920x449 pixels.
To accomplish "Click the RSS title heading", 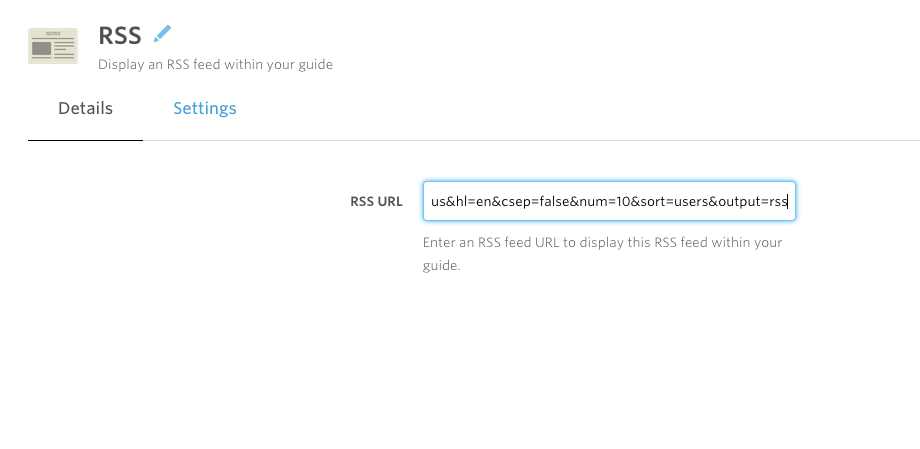I will click(120, 35).
